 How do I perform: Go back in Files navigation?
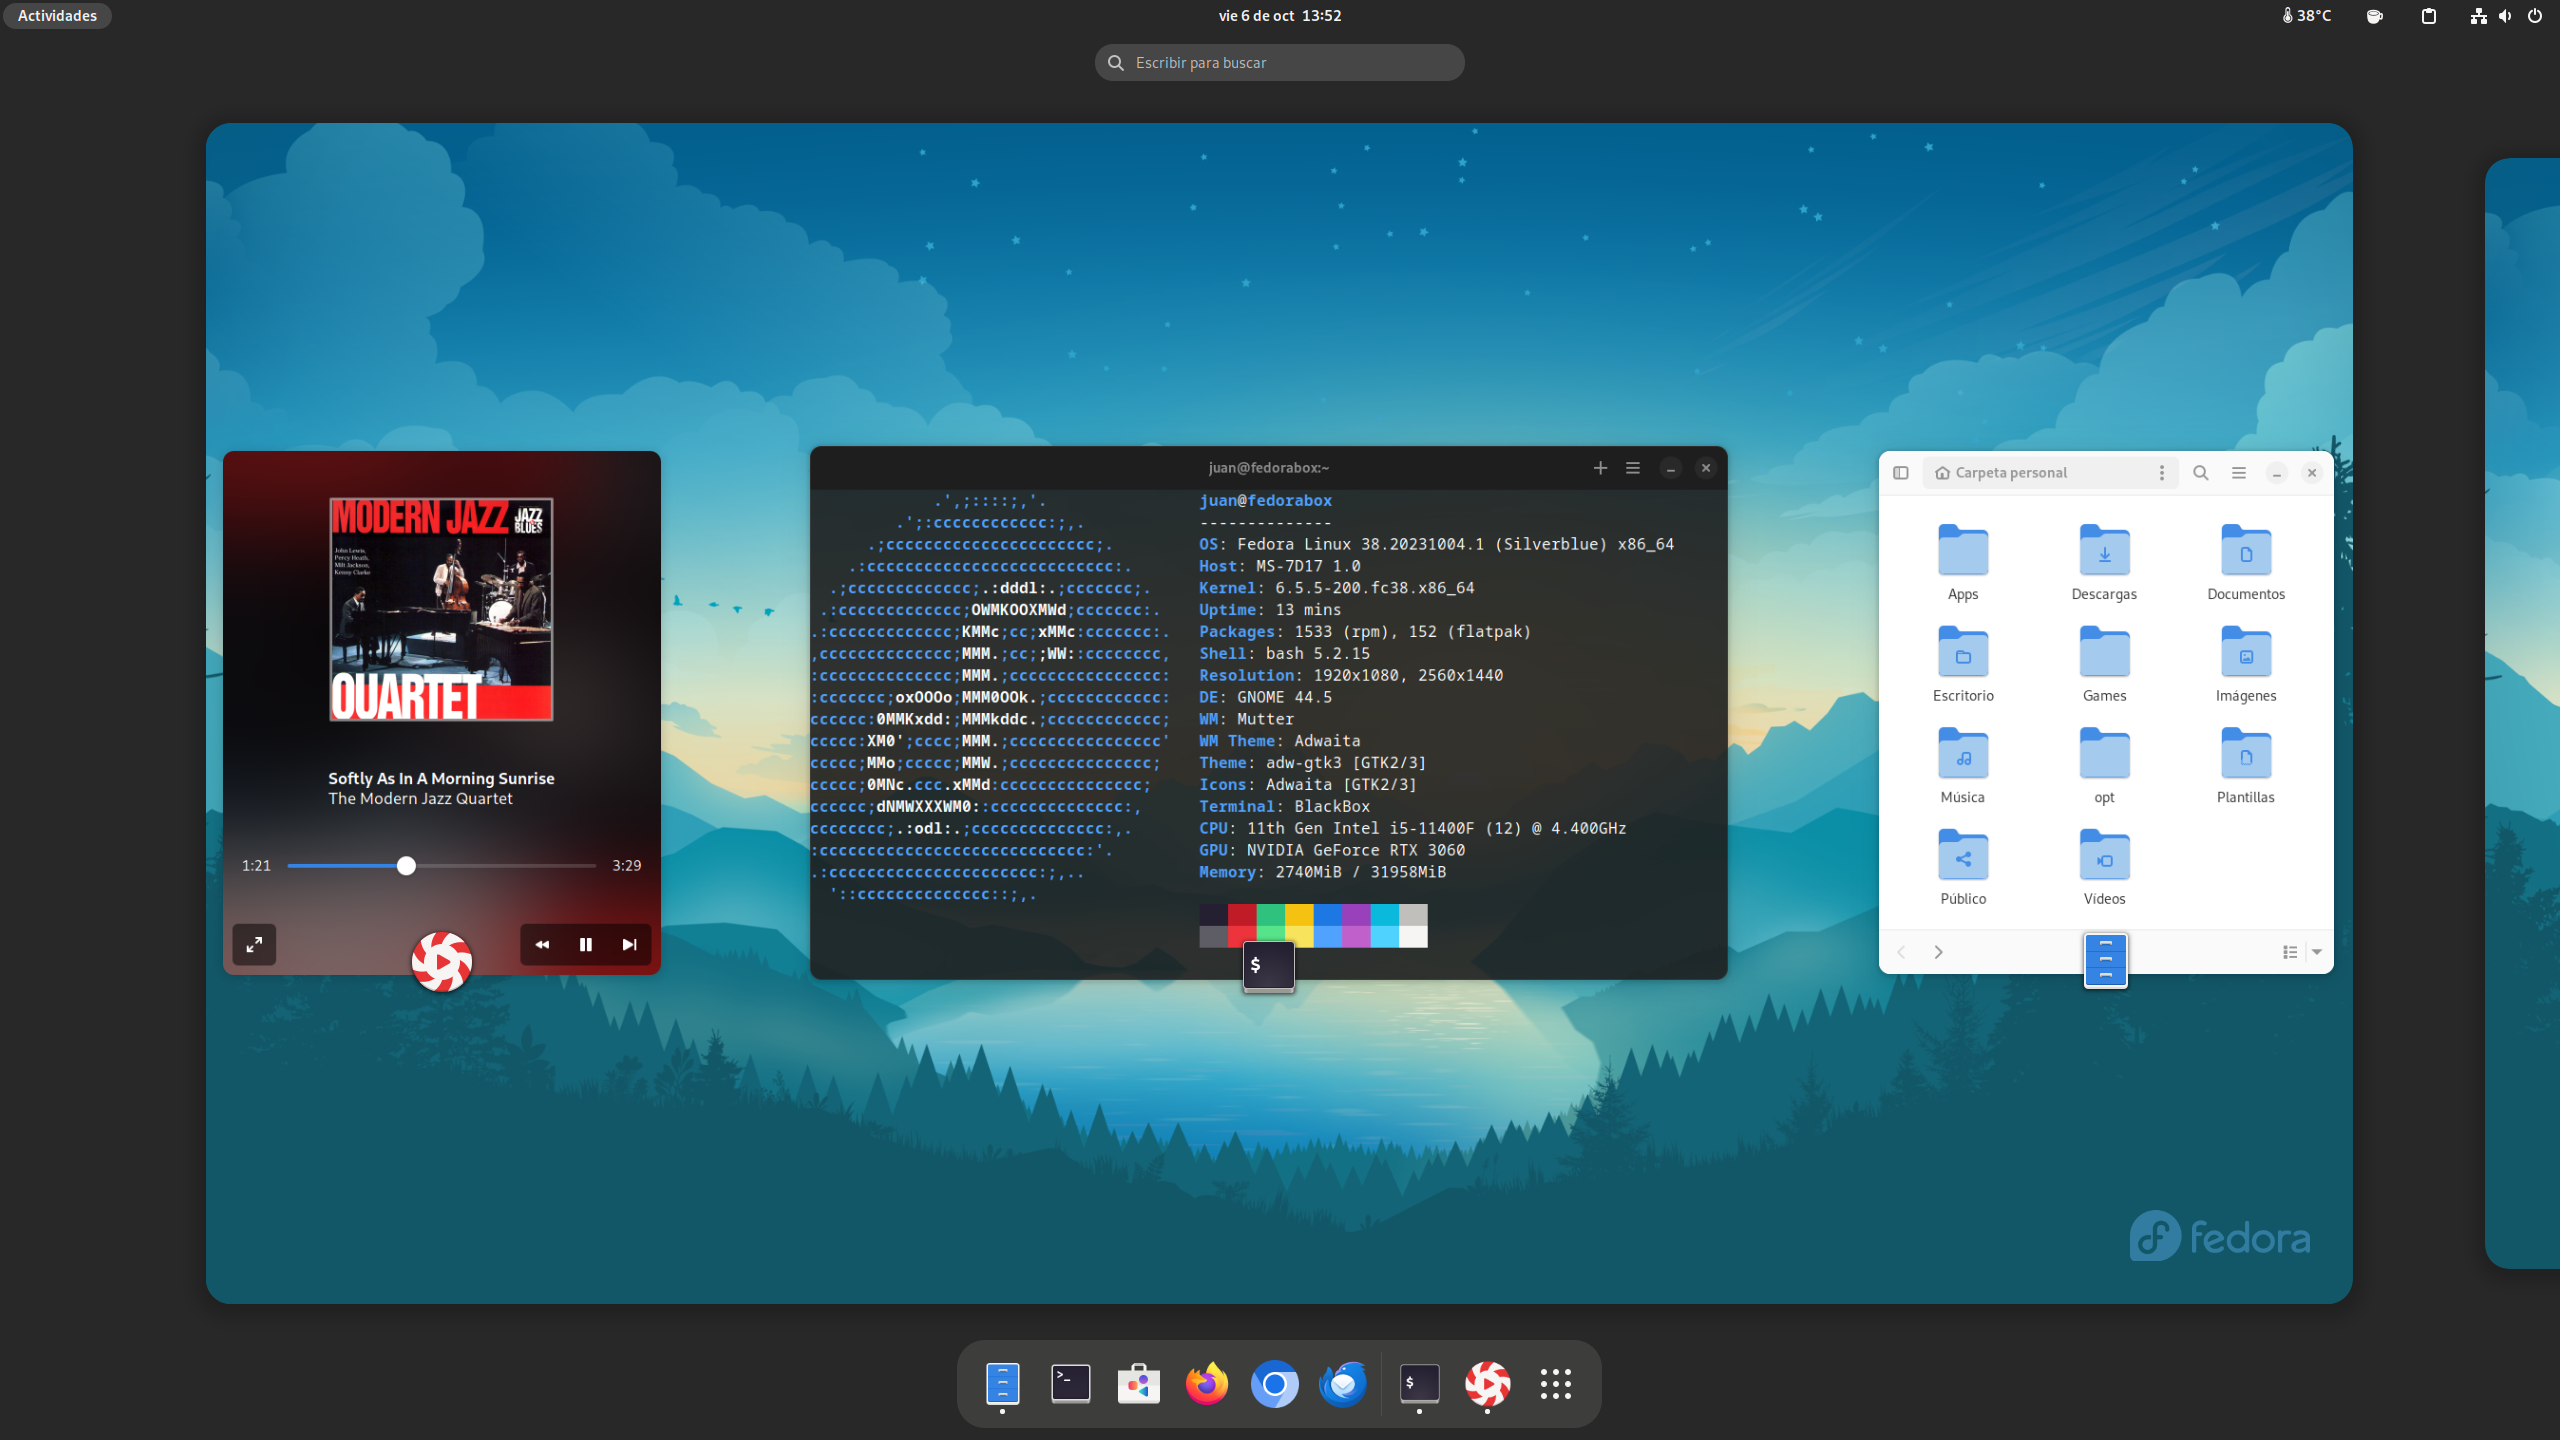[x=1902, y=952]
